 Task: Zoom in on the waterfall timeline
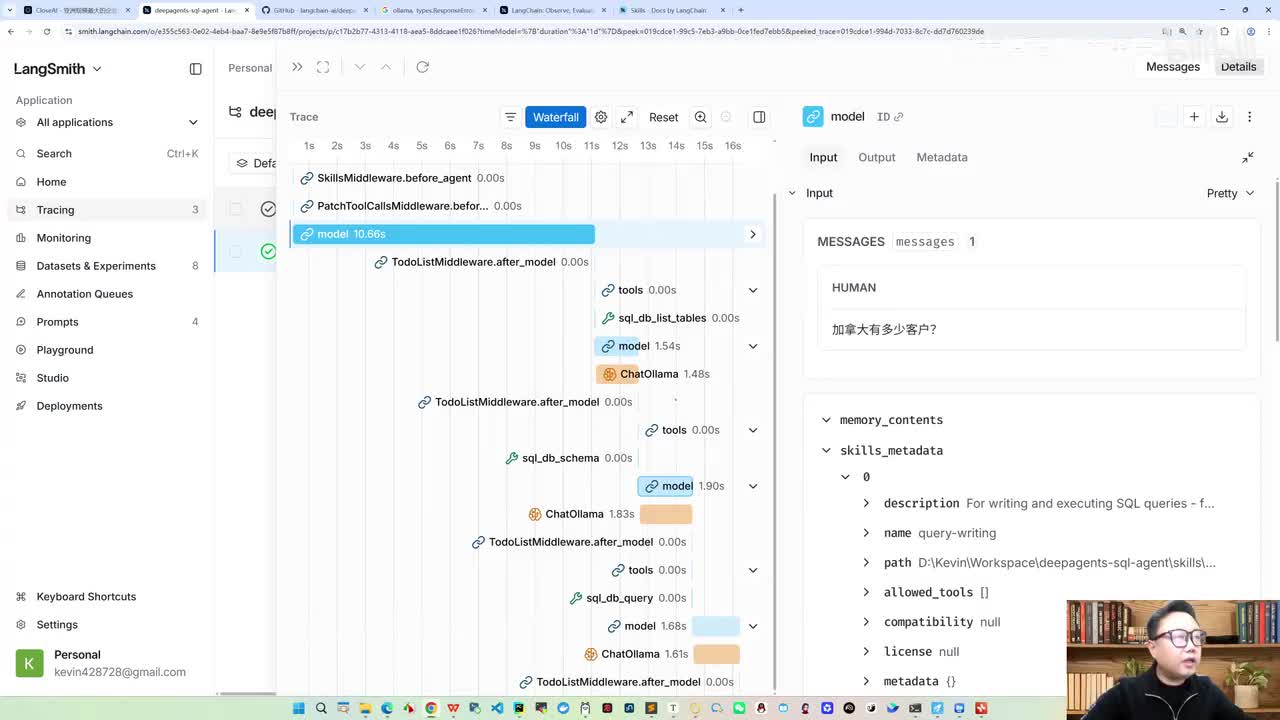coord(700,117)
